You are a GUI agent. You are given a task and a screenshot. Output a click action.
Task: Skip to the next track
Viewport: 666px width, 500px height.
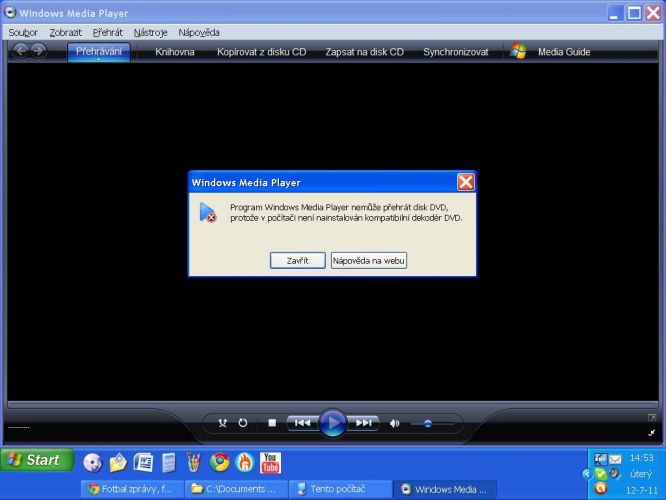pos(363,423)
